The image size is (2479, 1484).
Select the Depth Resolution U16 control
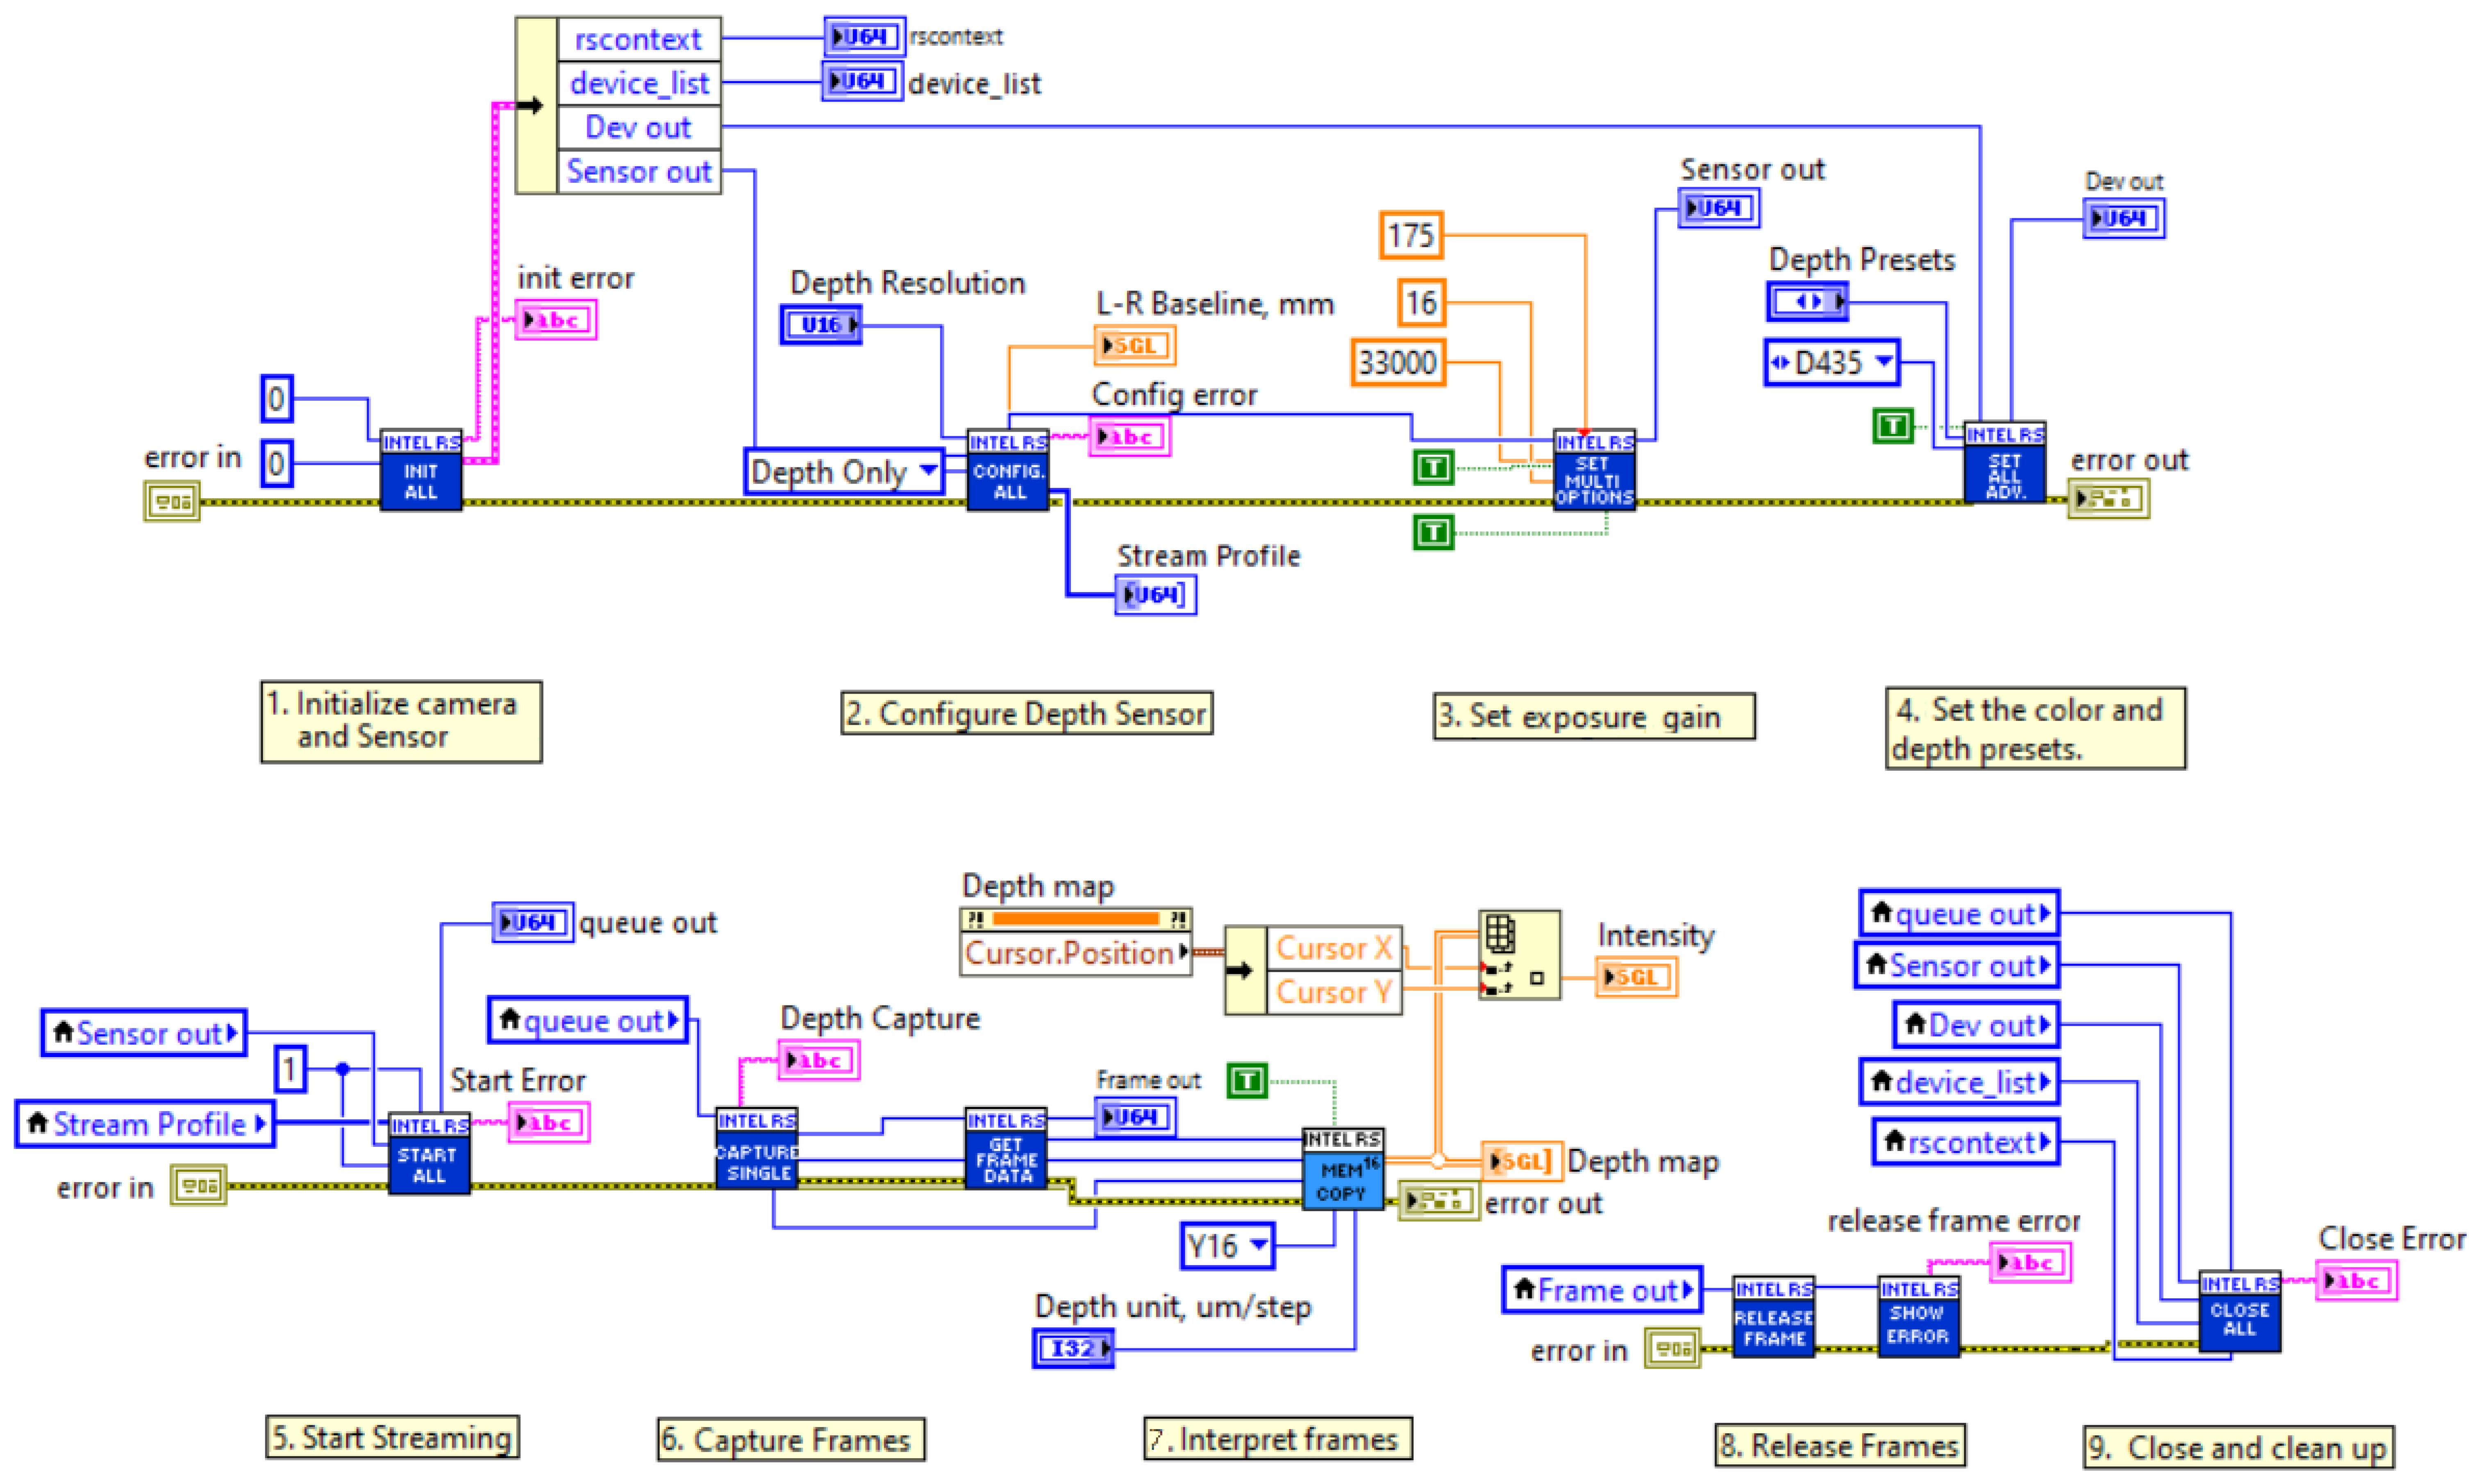(x=821, y=325)
